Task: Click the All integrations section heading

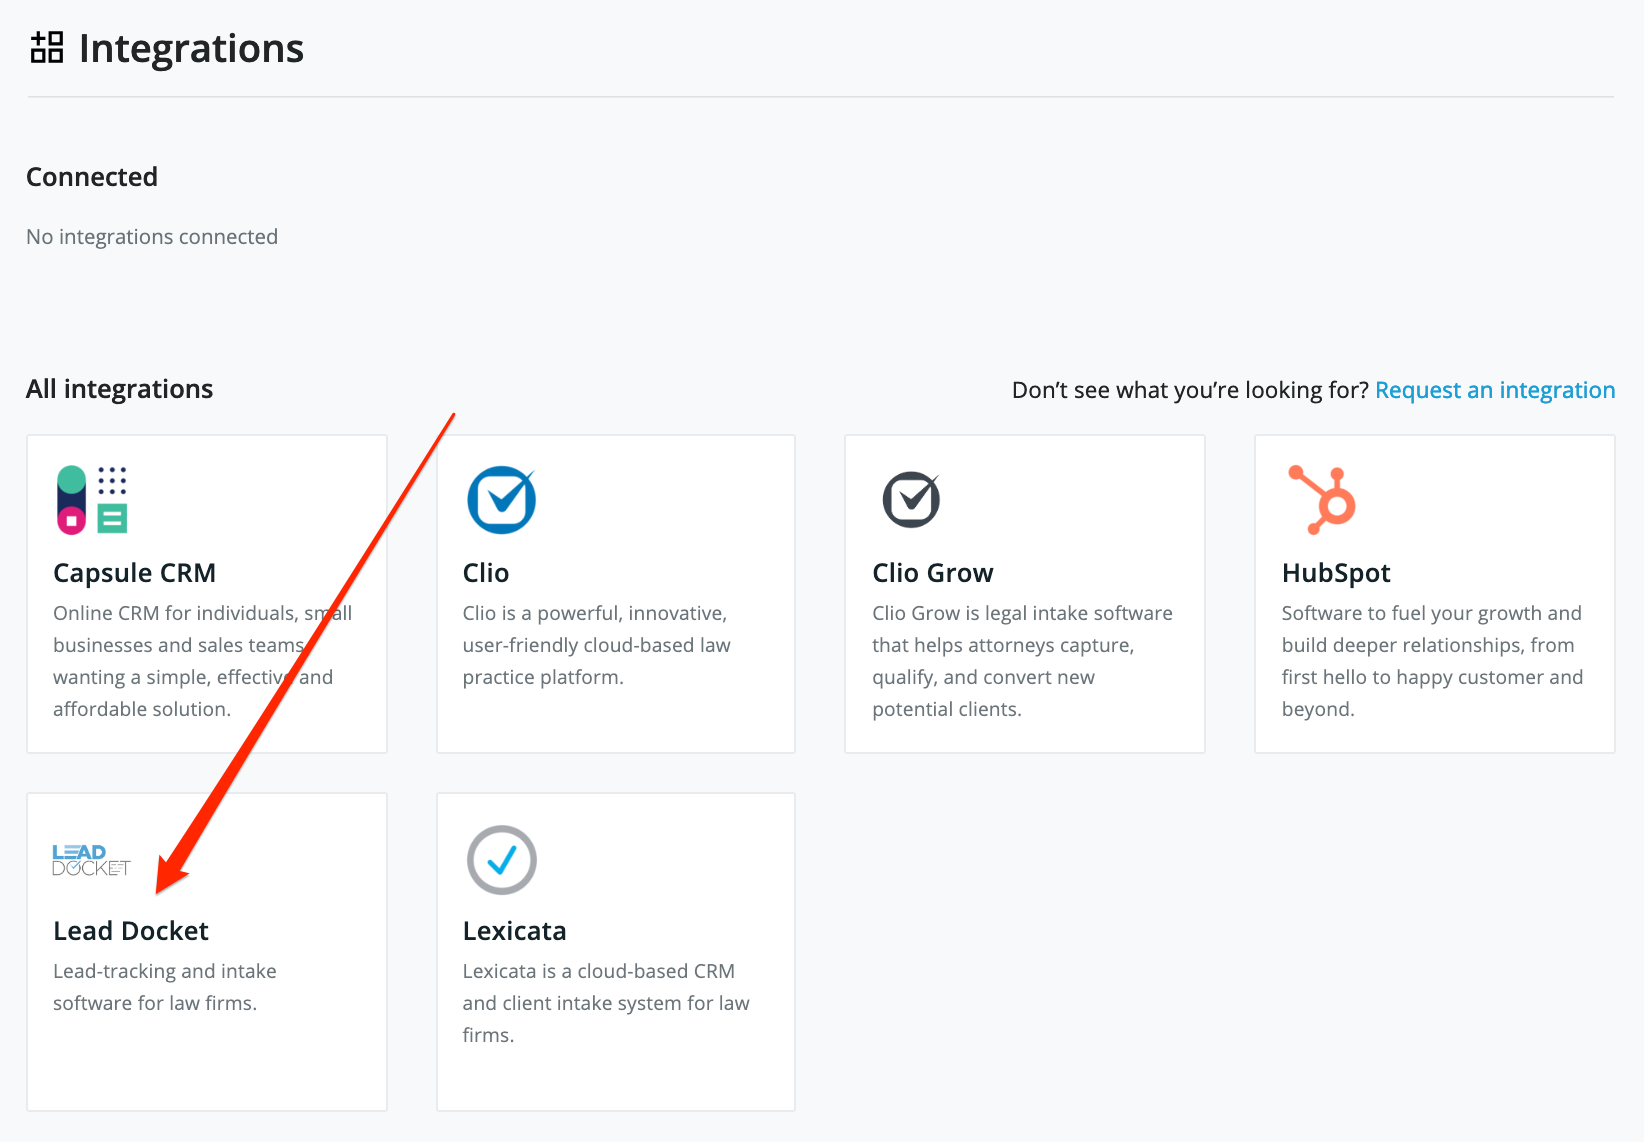Action: click(x=119, y=388)
